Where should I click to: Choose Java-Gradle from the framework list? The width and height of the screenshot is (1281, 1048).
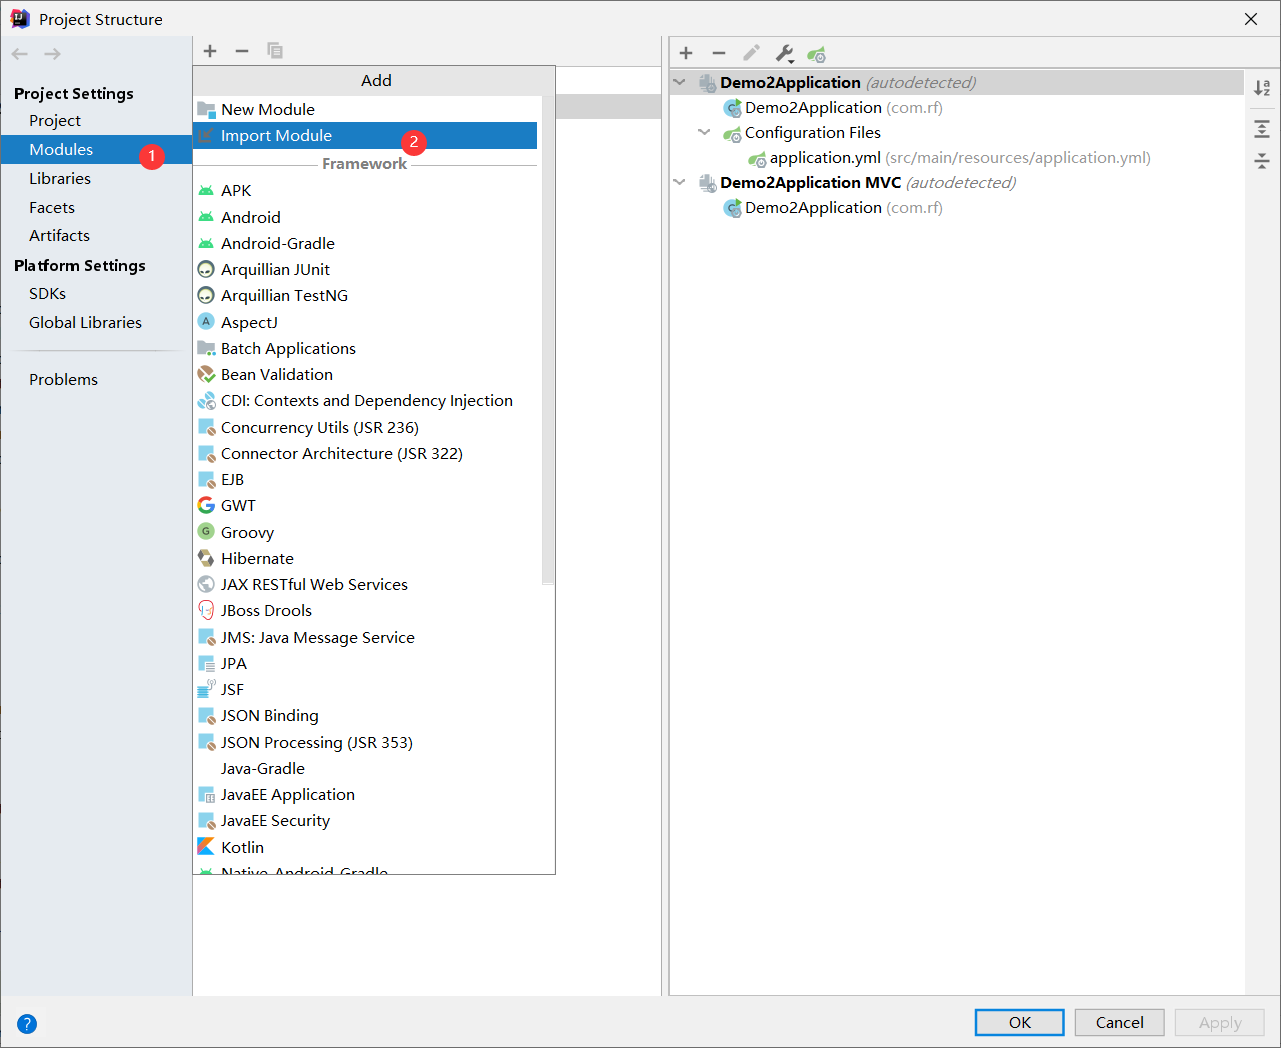click(x=367, y=768)
